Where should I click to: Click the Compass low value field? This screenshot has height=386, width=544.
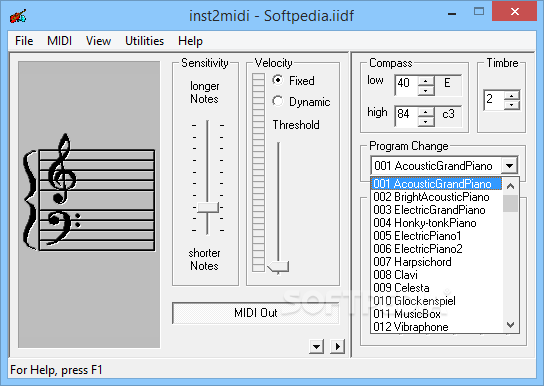pos(406,84)
